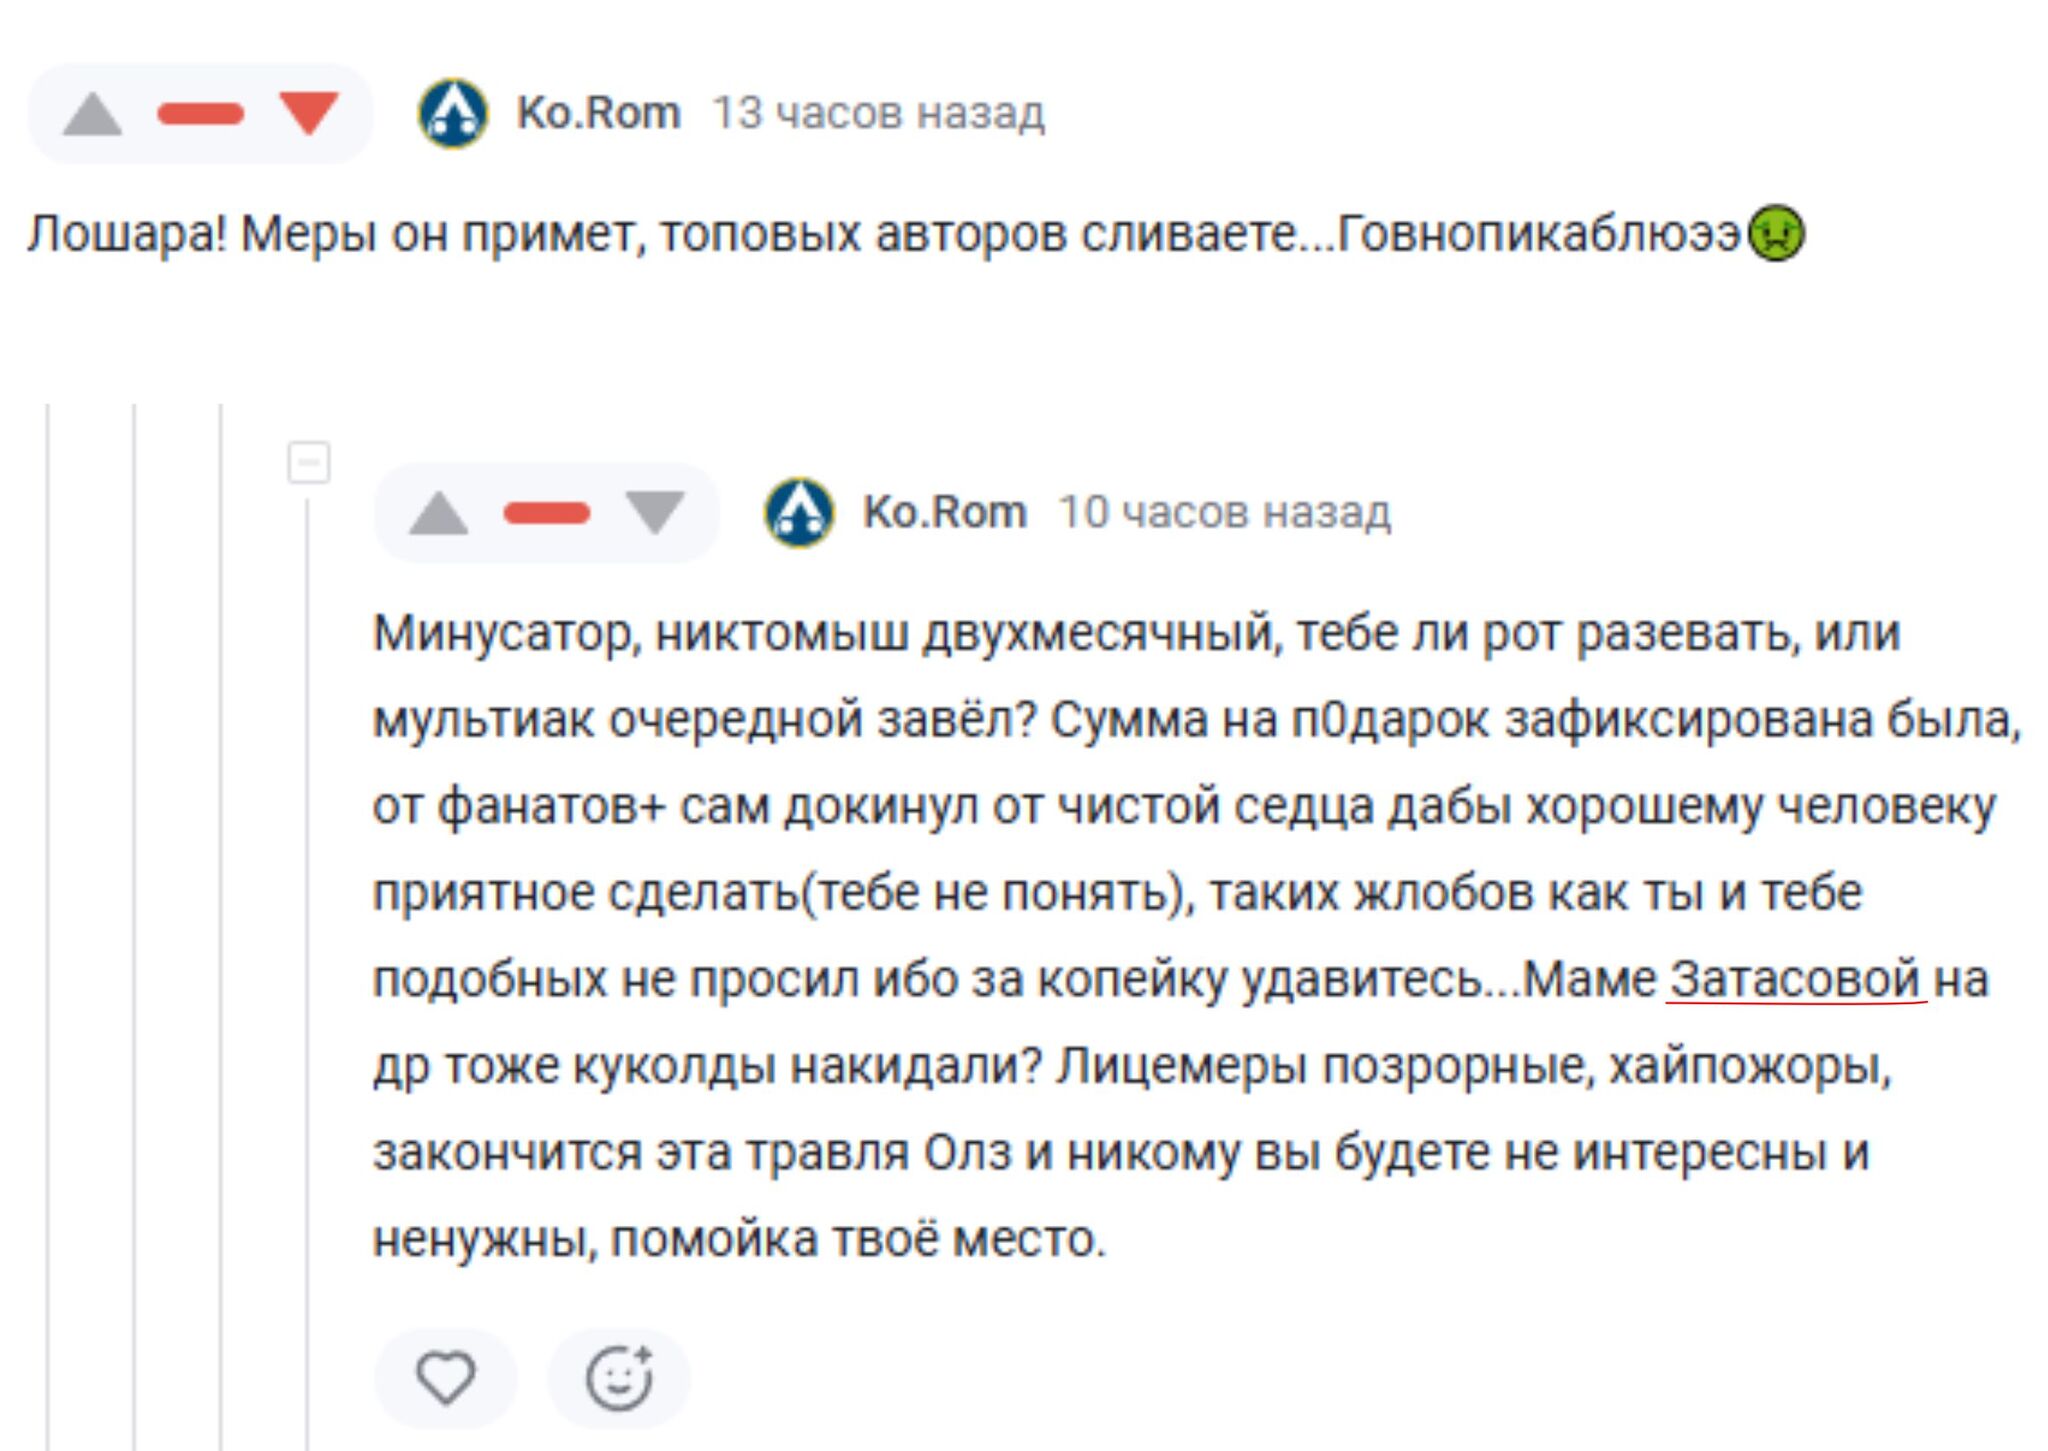Remove the red downvote on the 13 часов назад comment
2048x1451 pixels.
coord(308,112)
